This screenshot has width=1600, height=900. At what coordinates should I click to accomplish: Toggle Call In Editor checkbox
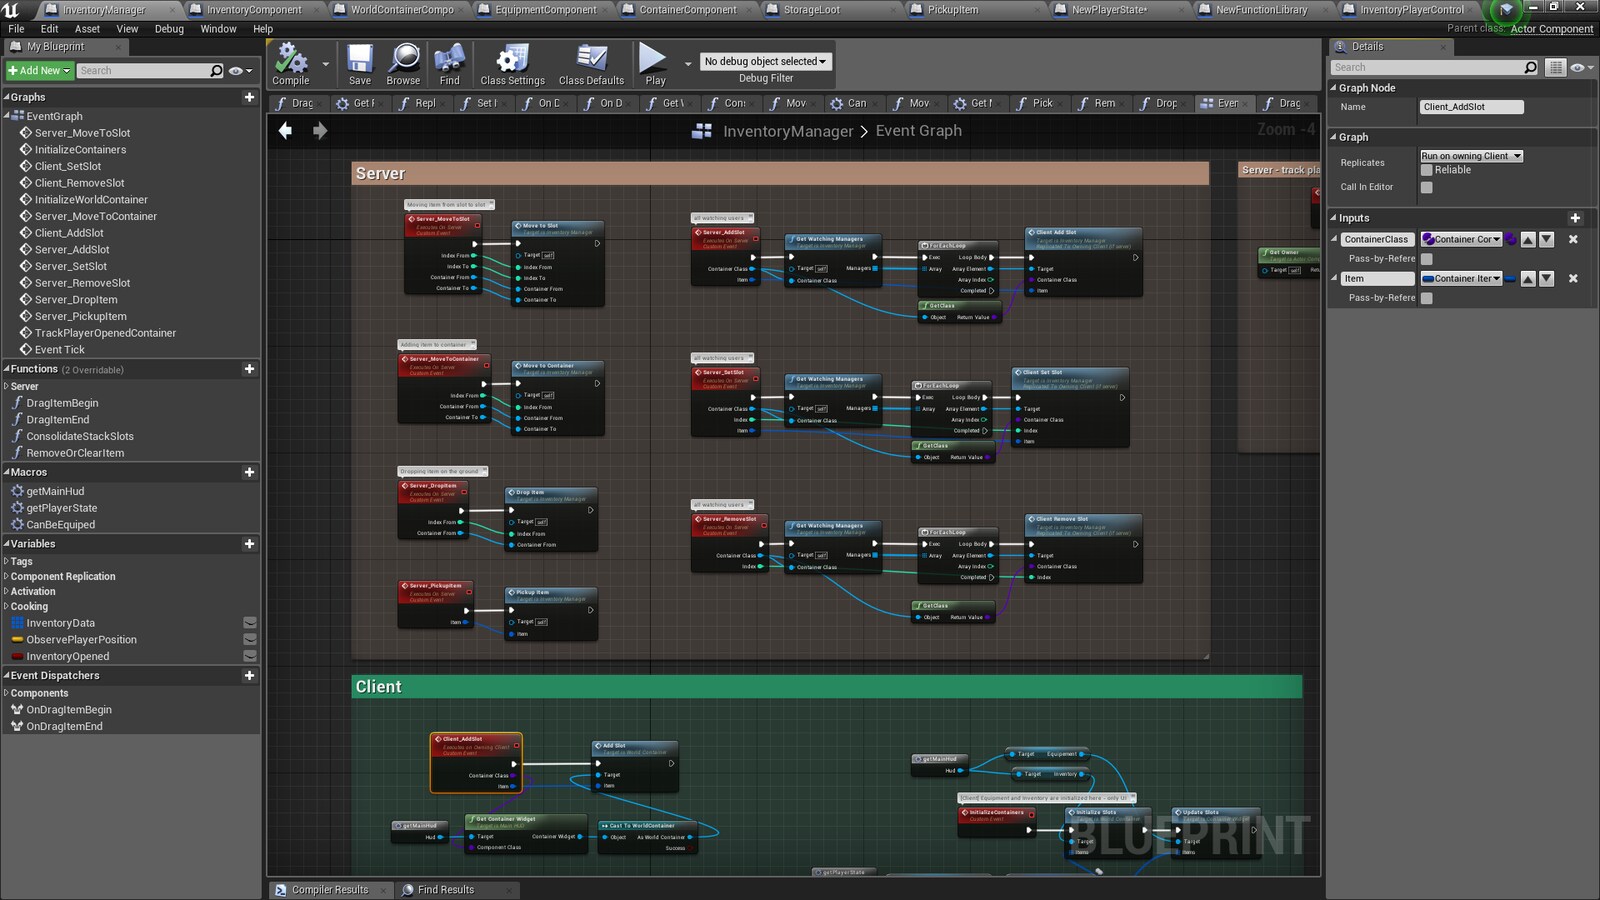tap(1427, 187)
